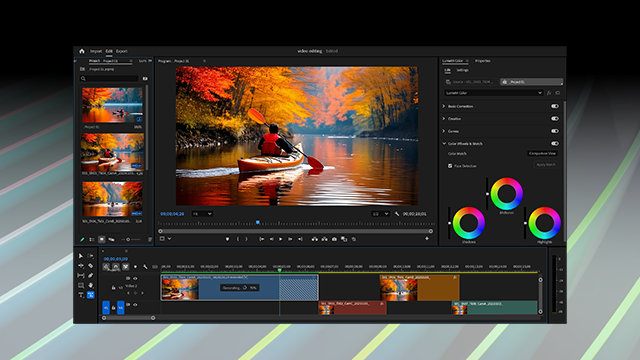
Task: Open the Fit zoom level dropdown
Action: click(202, 214)
